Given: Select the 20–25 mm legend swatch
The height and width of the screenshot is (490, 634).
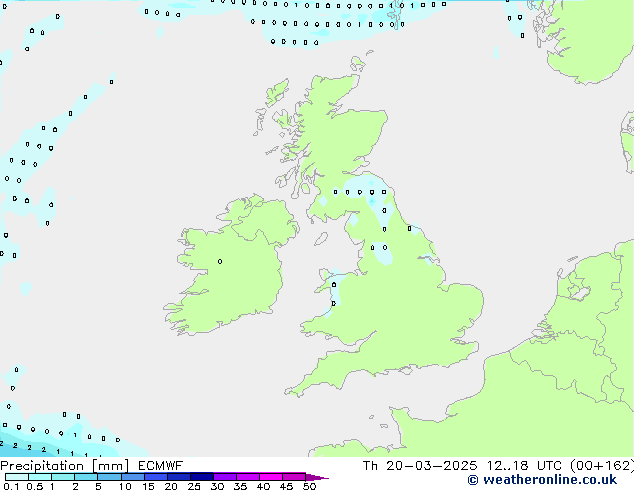Looking at the screenshot, I should coord(178,477).
